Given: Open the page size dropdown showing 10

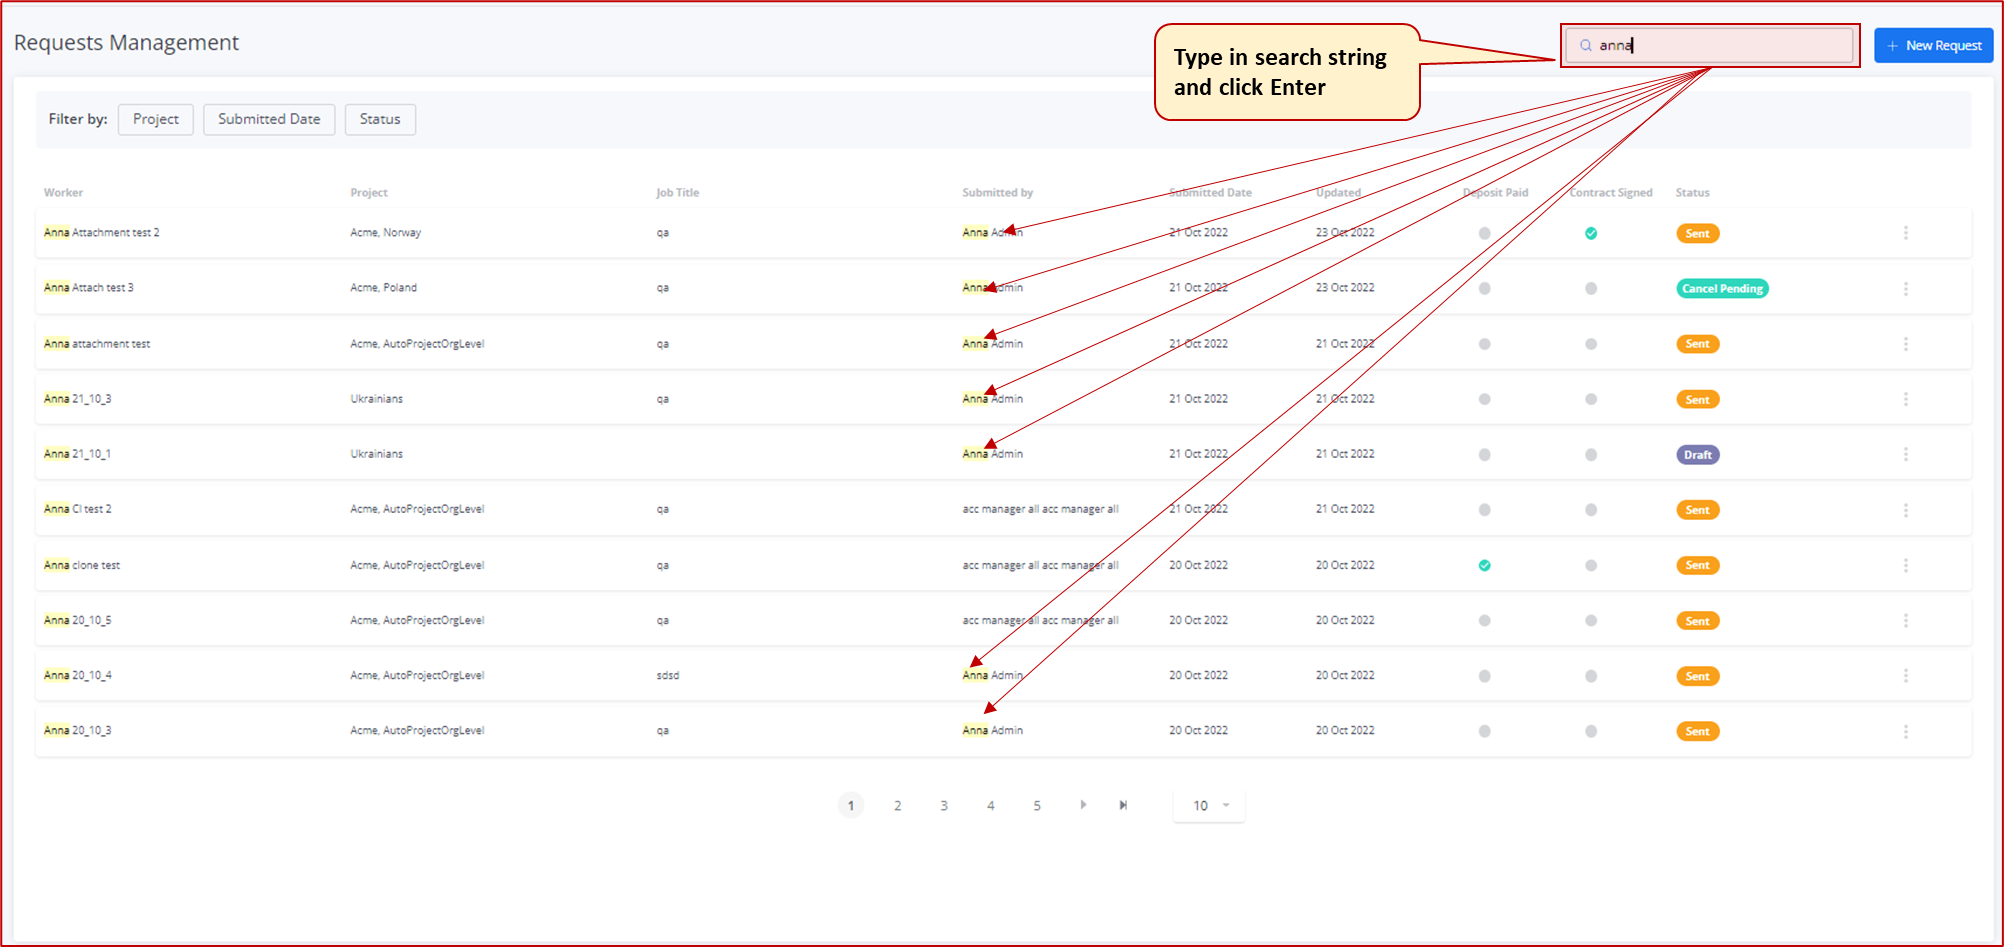Looking at the screenshot, I should click(1207, 805).
